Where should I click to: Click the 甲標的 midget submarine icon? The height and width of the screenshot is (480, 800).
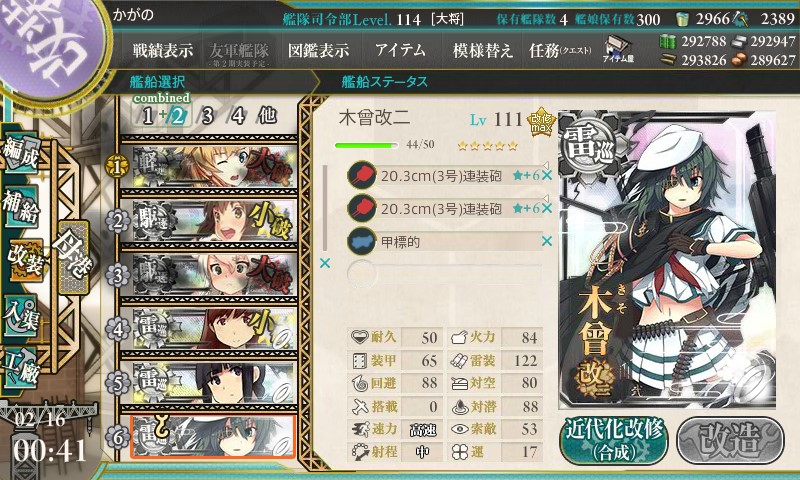click(x=361, y=241)
